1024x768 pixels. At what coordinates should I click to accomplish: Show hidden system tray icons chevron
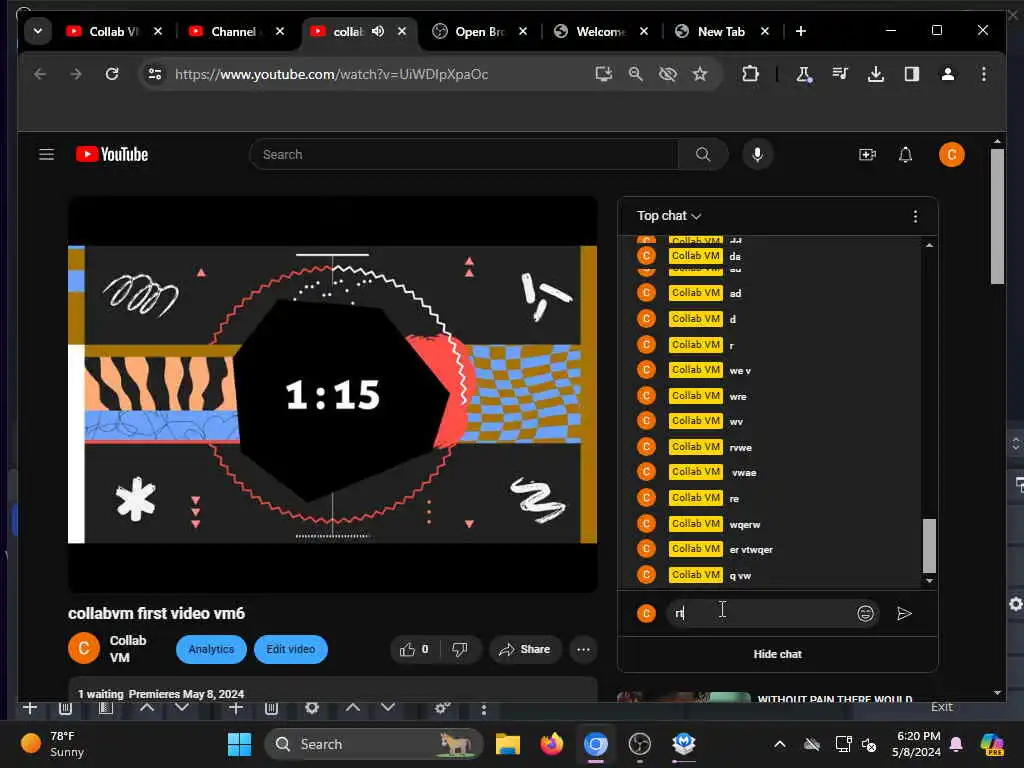(x=780, y=744)
